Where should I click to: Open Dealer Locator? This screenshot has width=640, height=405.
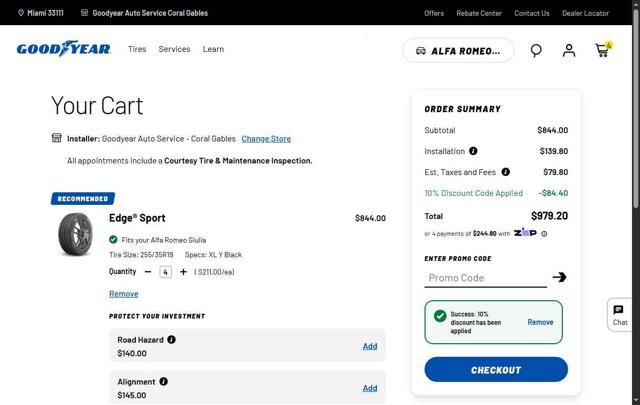[585, 13]
